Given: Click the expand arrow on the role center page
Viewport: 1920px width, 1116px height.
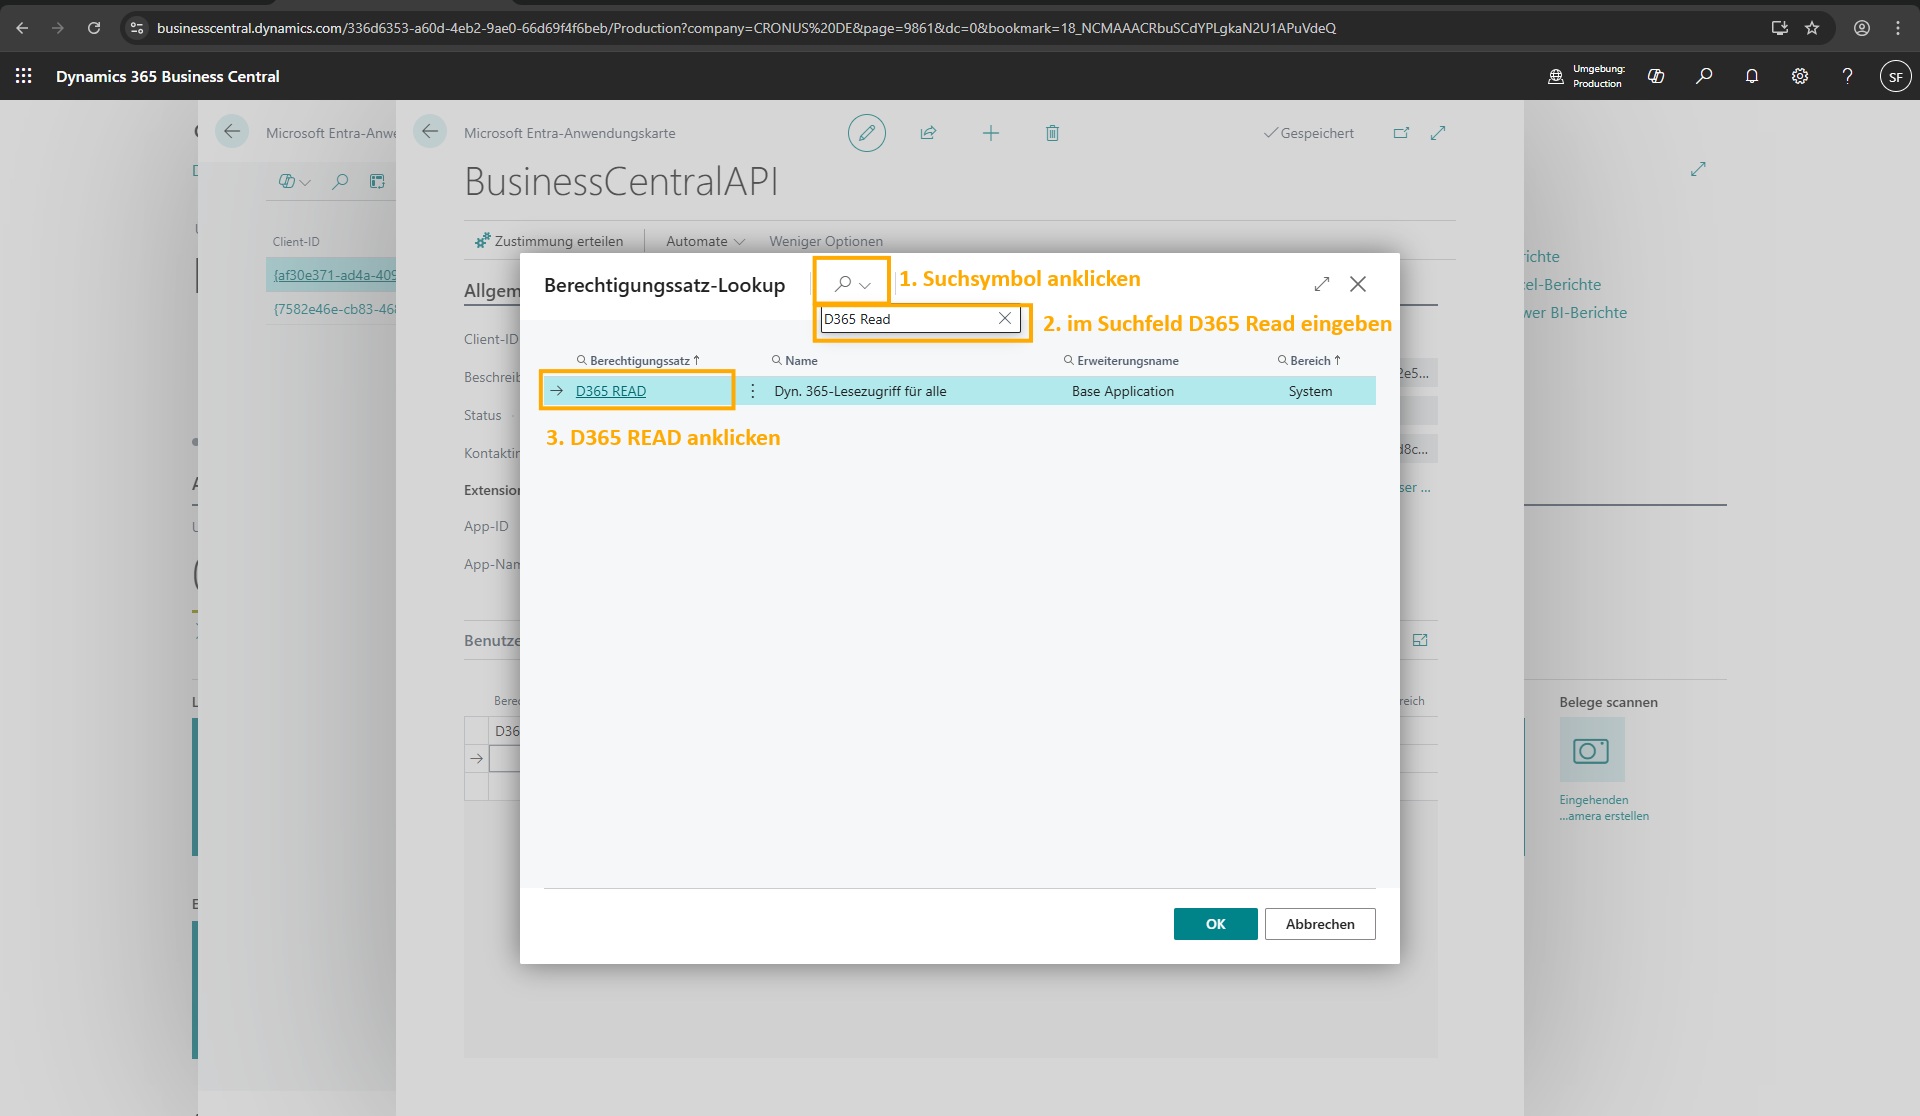Looking at the screenshot, I should click(1698, 169).
